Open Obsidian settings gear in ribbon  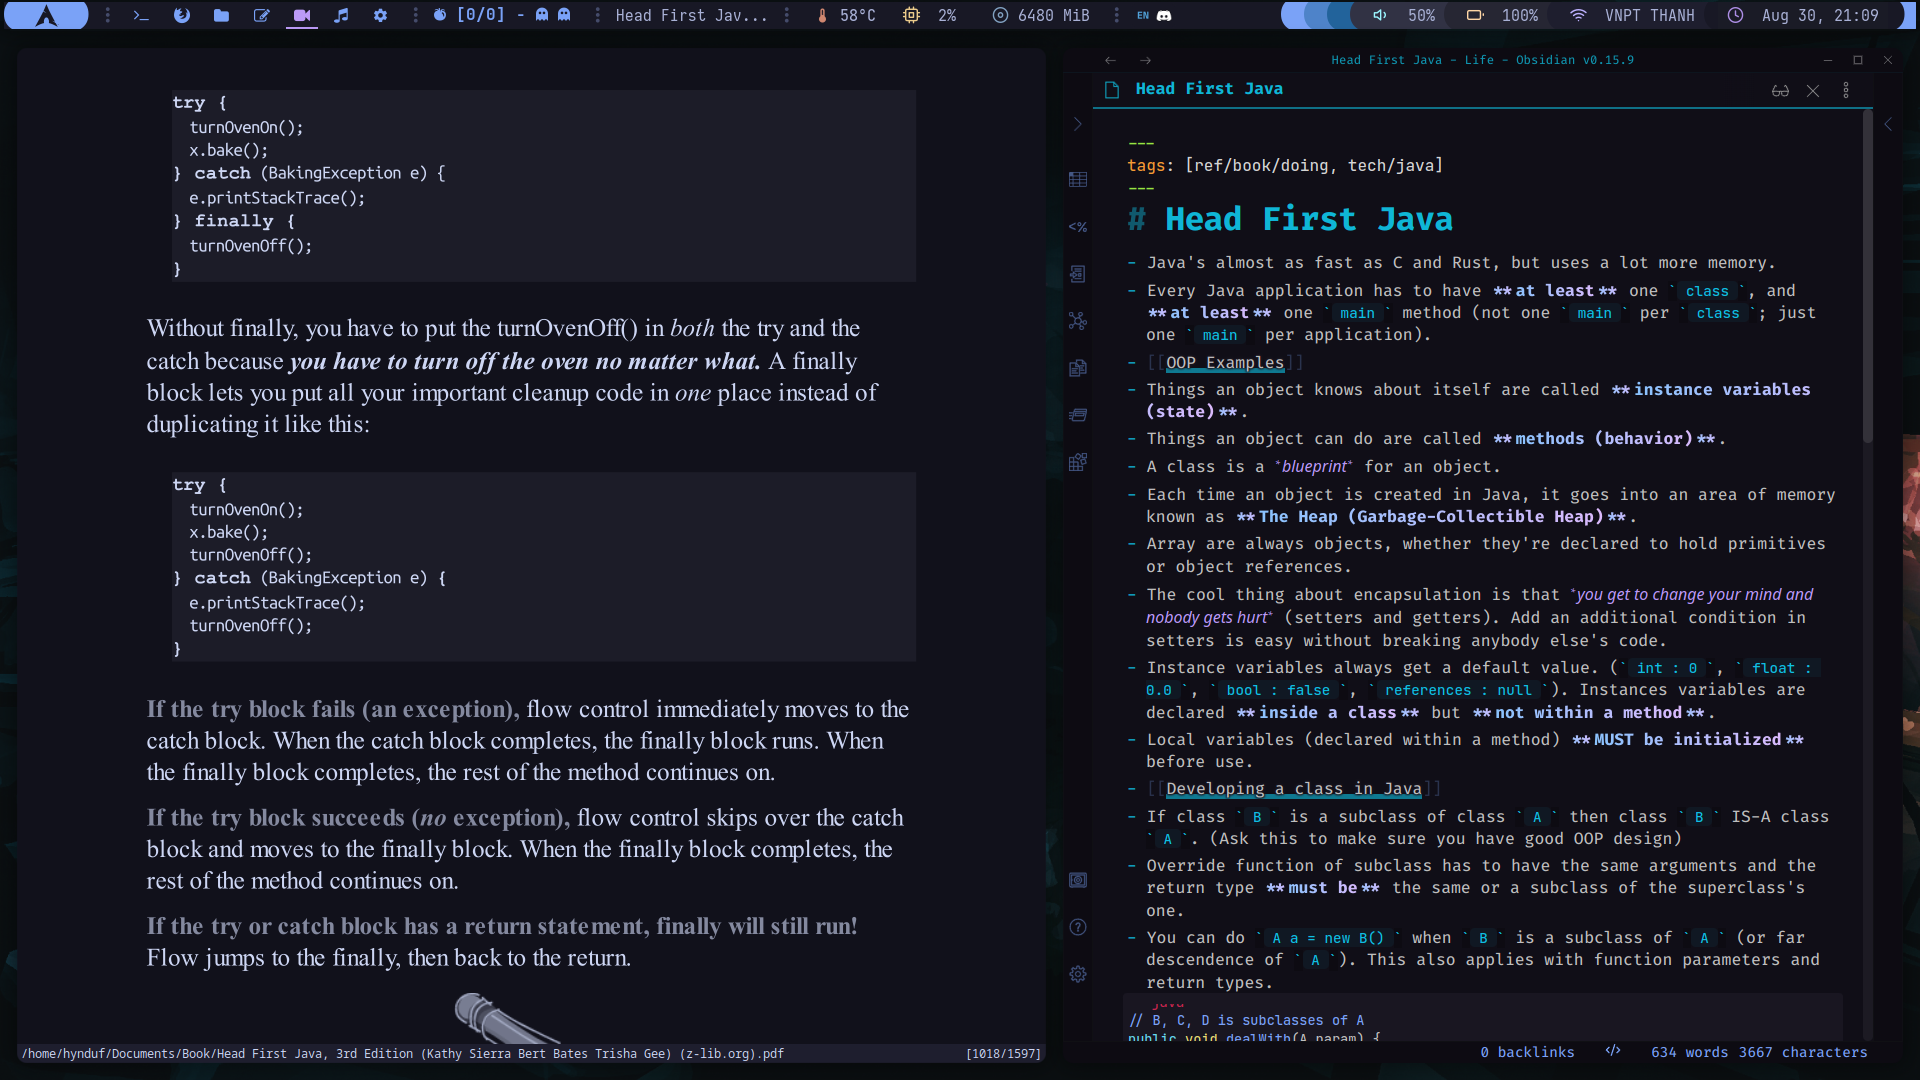tap(1077, 974)
